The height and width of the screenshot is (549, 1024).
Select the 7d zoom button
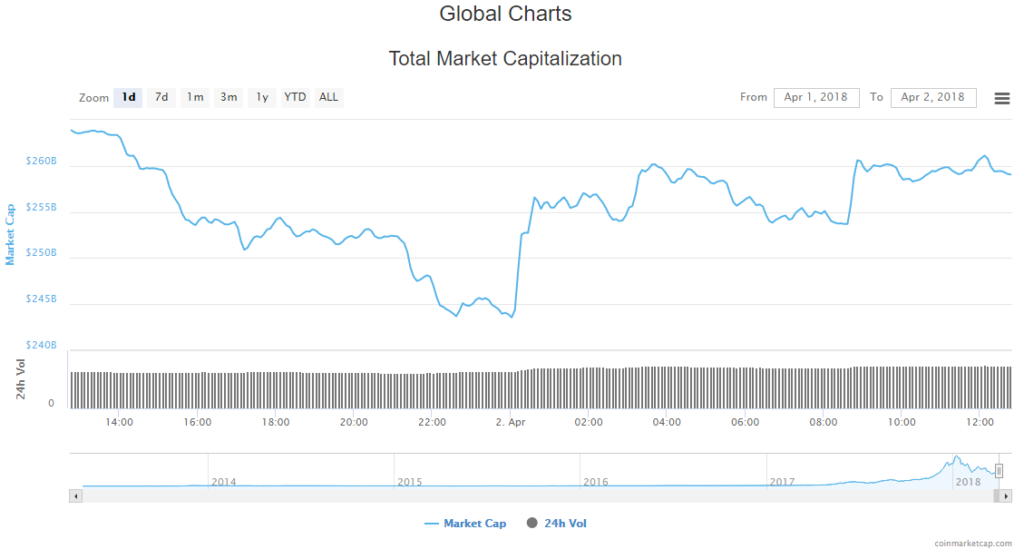coord(161,97)
